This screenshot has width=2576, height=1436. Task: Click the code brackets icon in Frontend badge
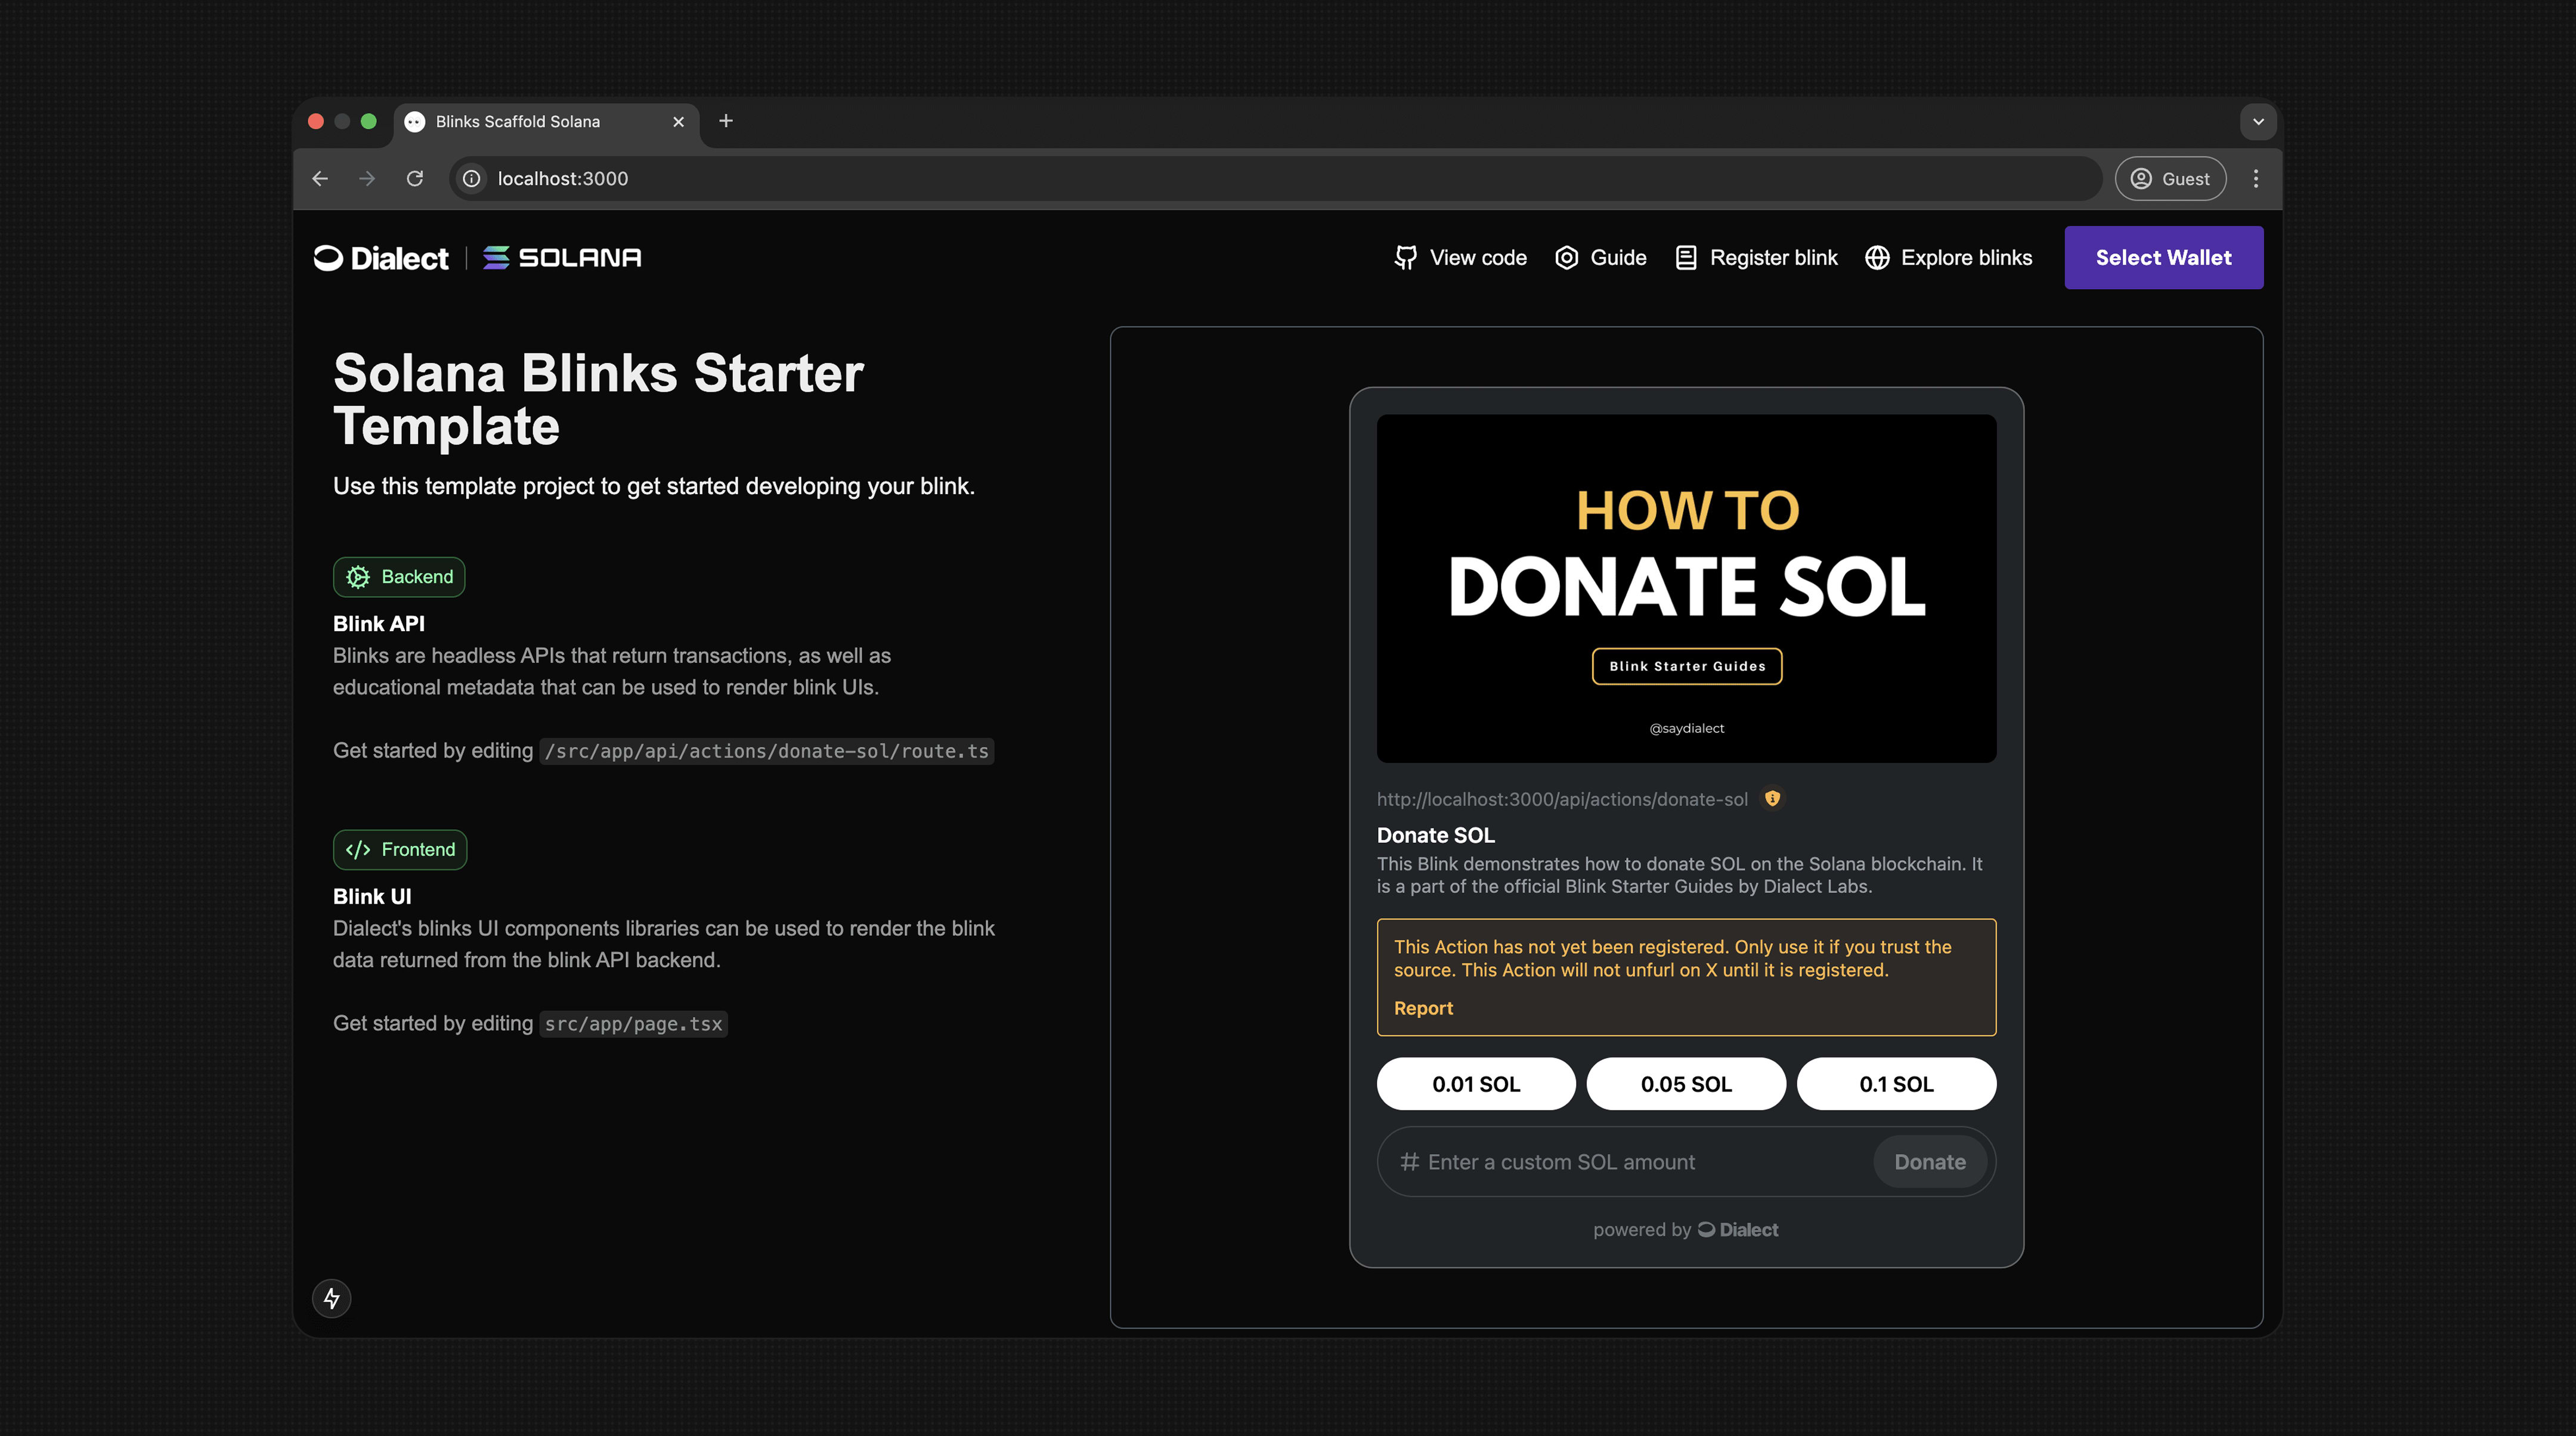point(357,850)
